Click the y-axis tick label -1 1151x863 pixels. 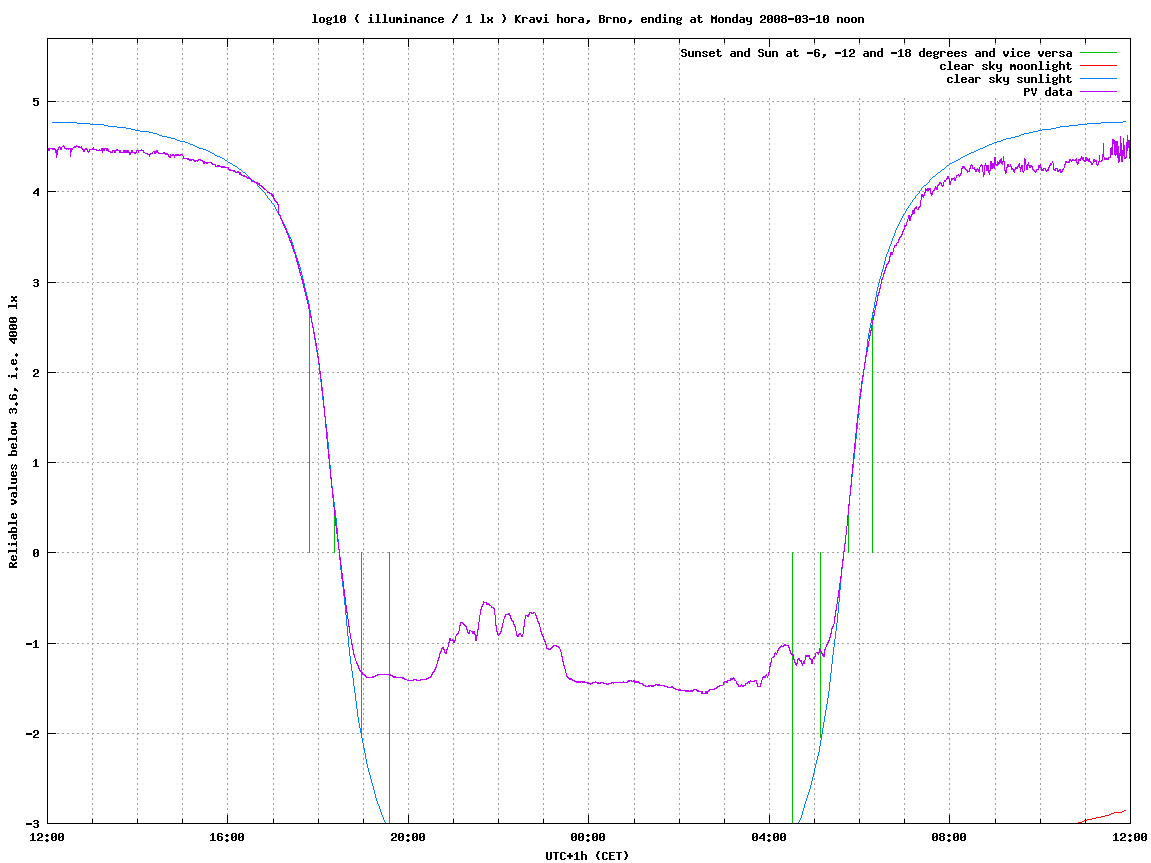33,644
